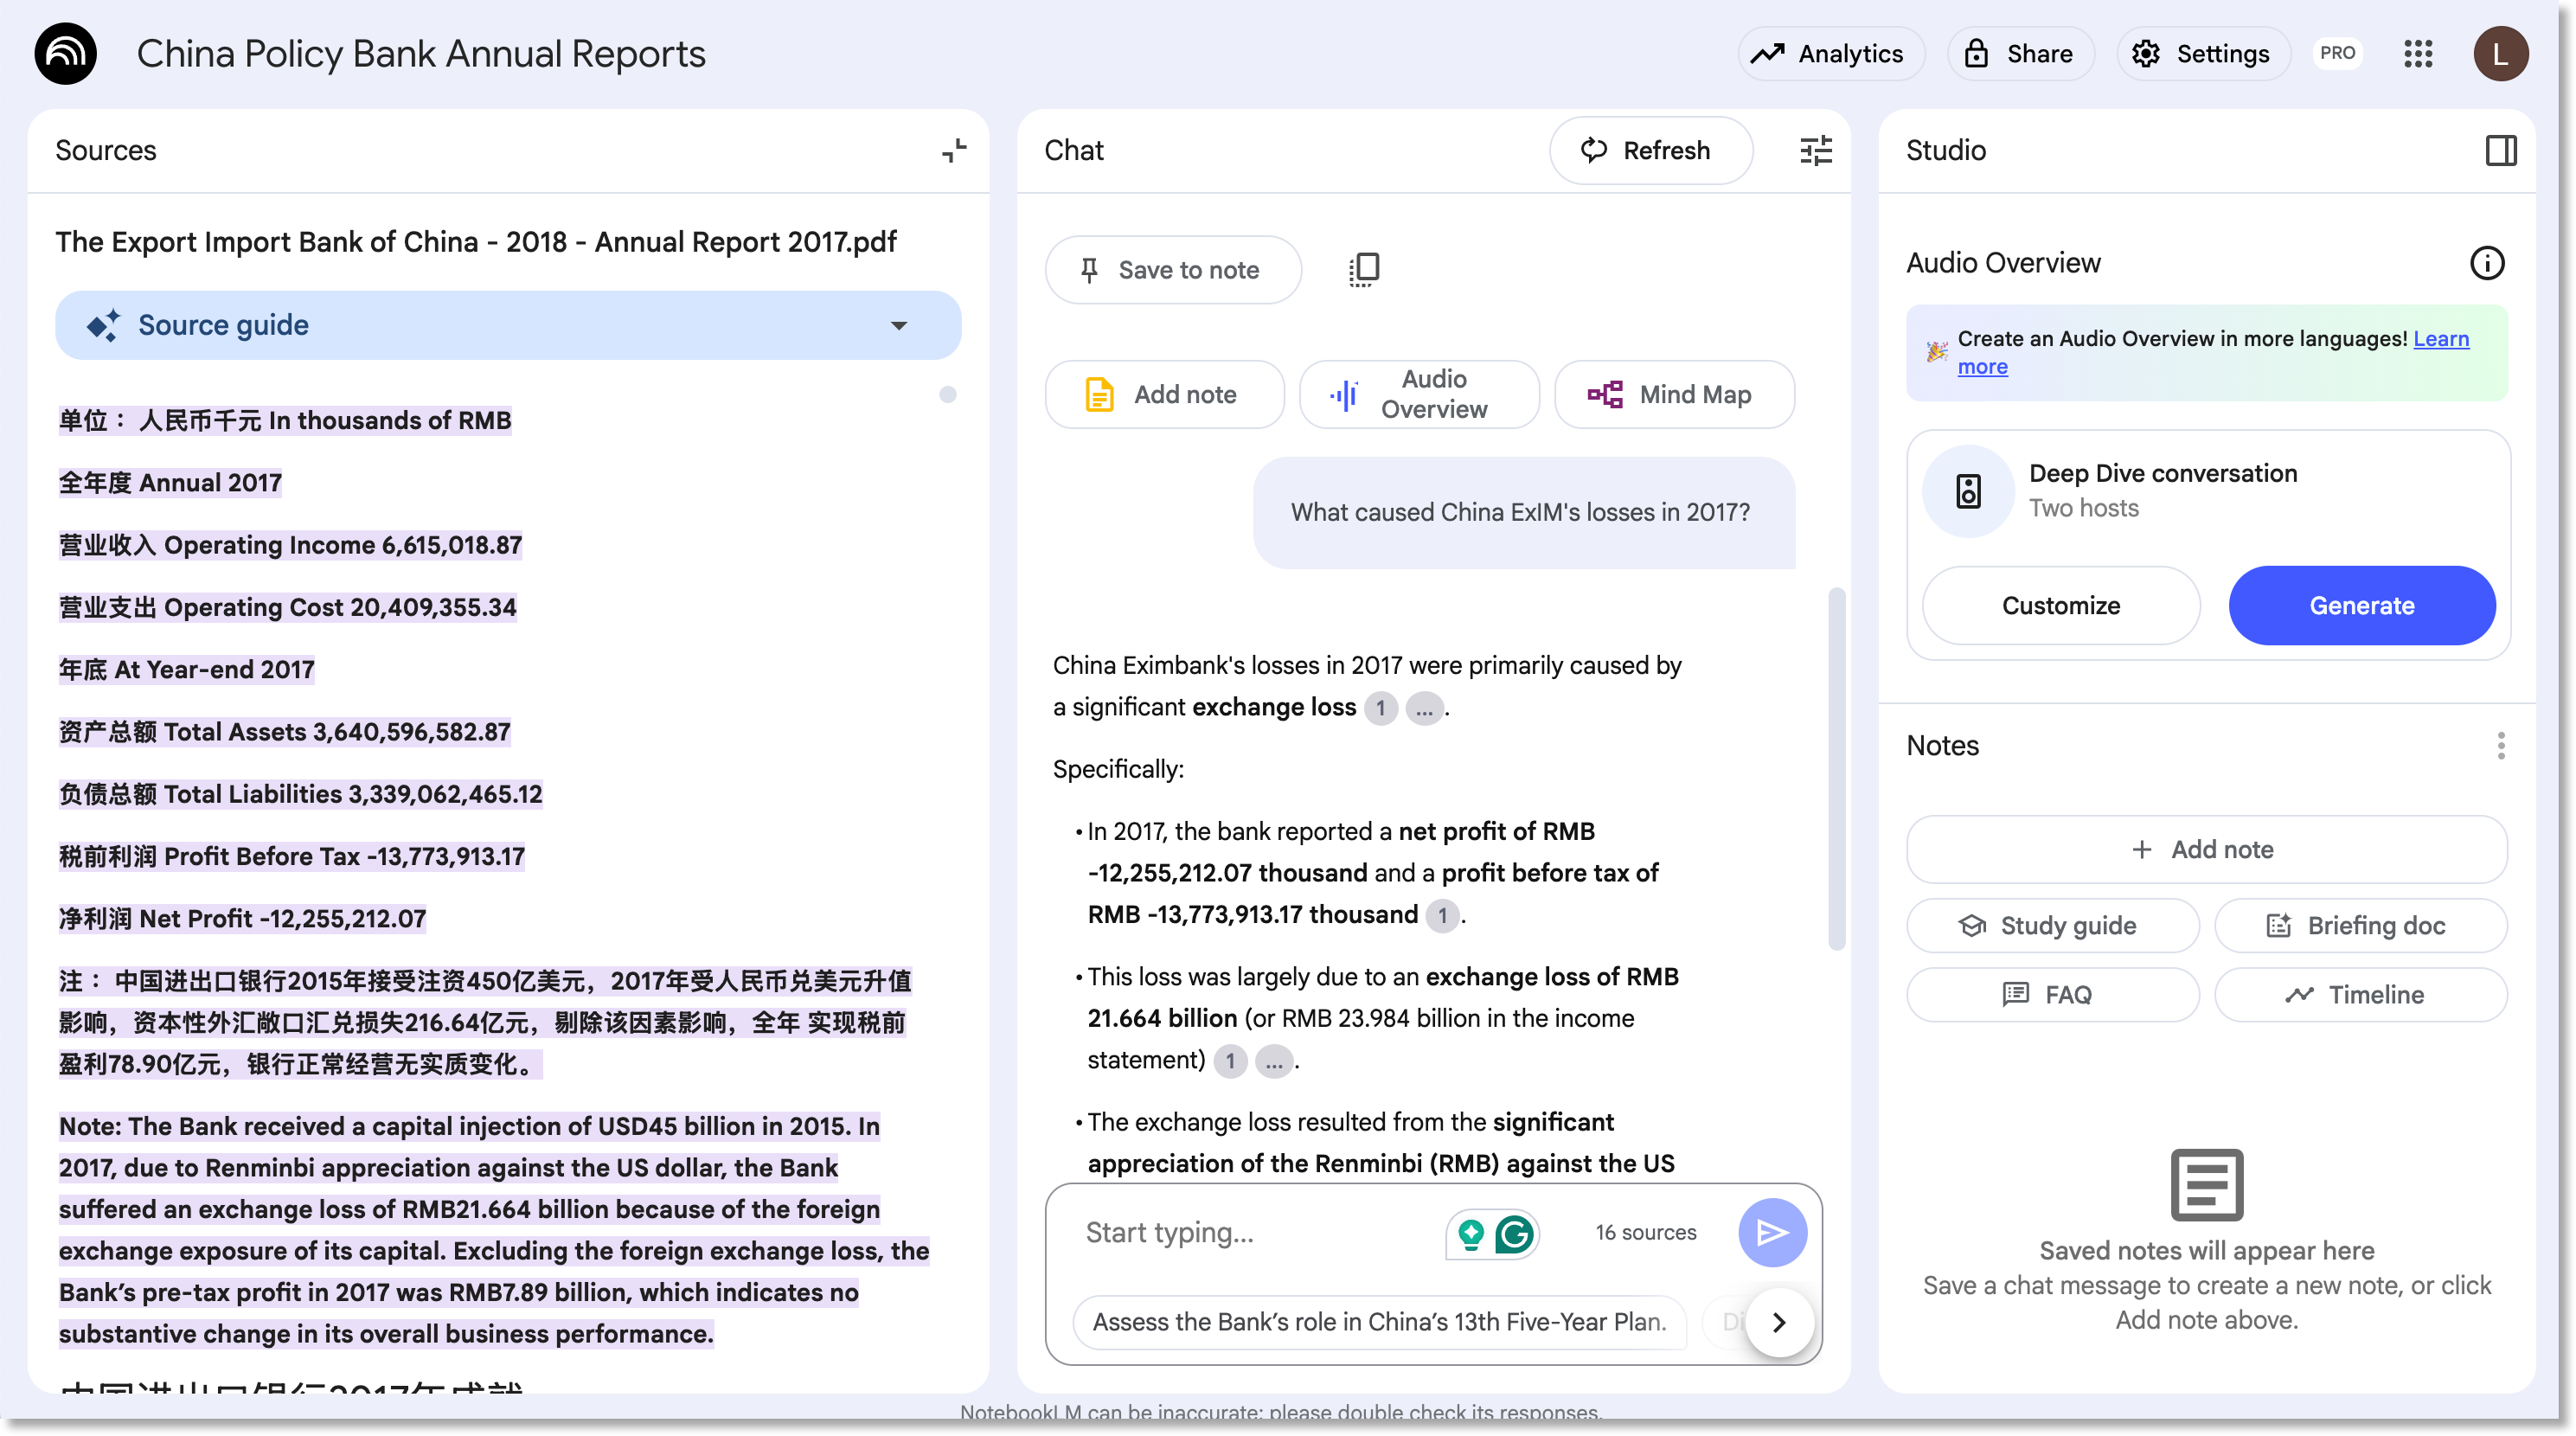
Task: Click the chat scrollbar
Action: pos(1836,768)
